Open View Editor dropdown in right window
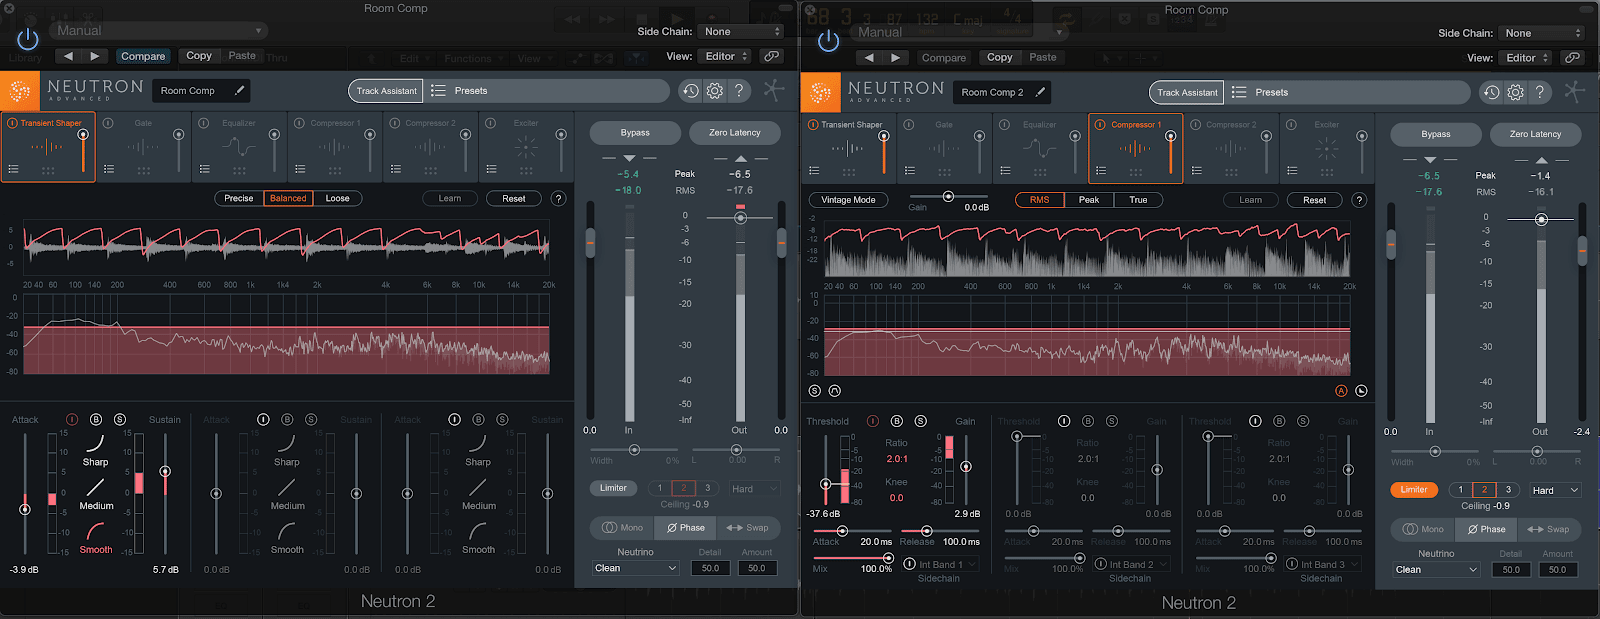The width and height of the screenshot is (1600, 619). point(1526,58)
